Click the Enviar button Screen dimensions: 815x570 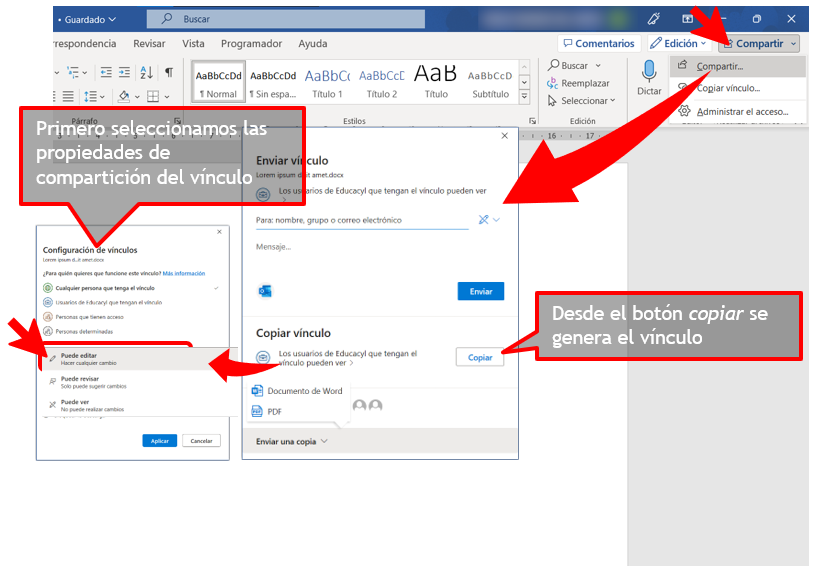[481, 291]
